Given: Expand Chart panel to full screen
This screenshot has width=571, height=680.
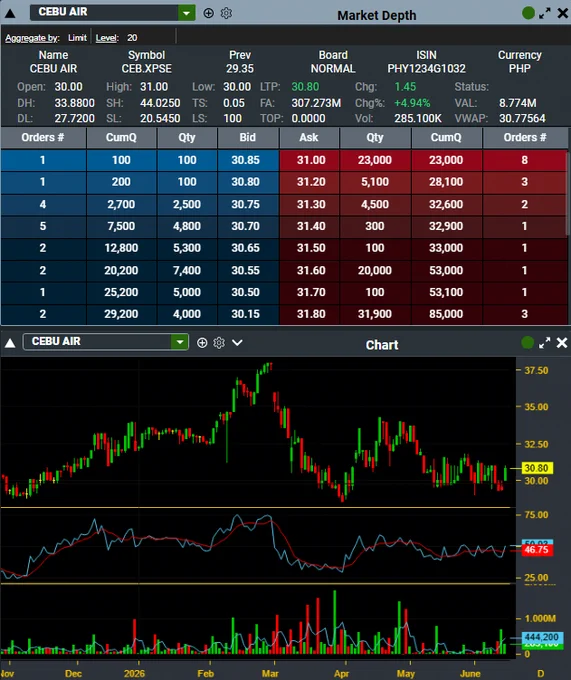Looking at the screenshot, I should (545, 343).
